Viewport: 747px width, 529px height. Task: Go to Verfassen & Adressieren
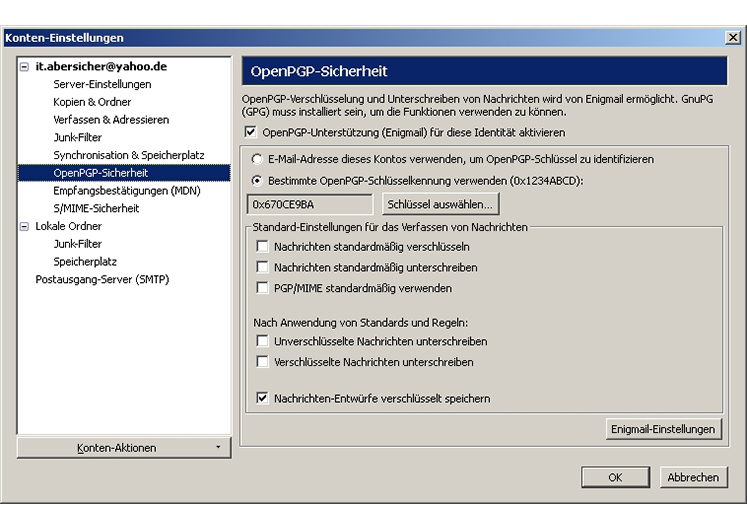[111, 120]
